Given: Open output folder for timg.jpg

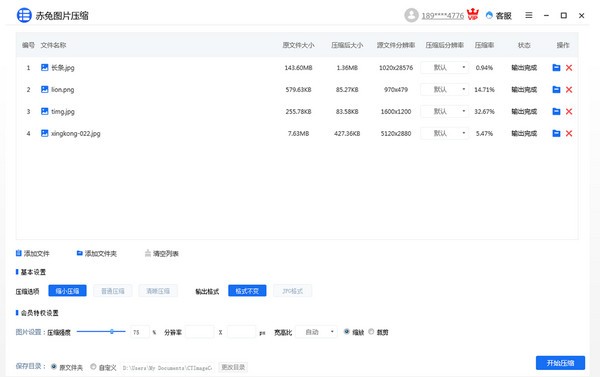Looking at the screenshot, I should [x=556, y=111].
